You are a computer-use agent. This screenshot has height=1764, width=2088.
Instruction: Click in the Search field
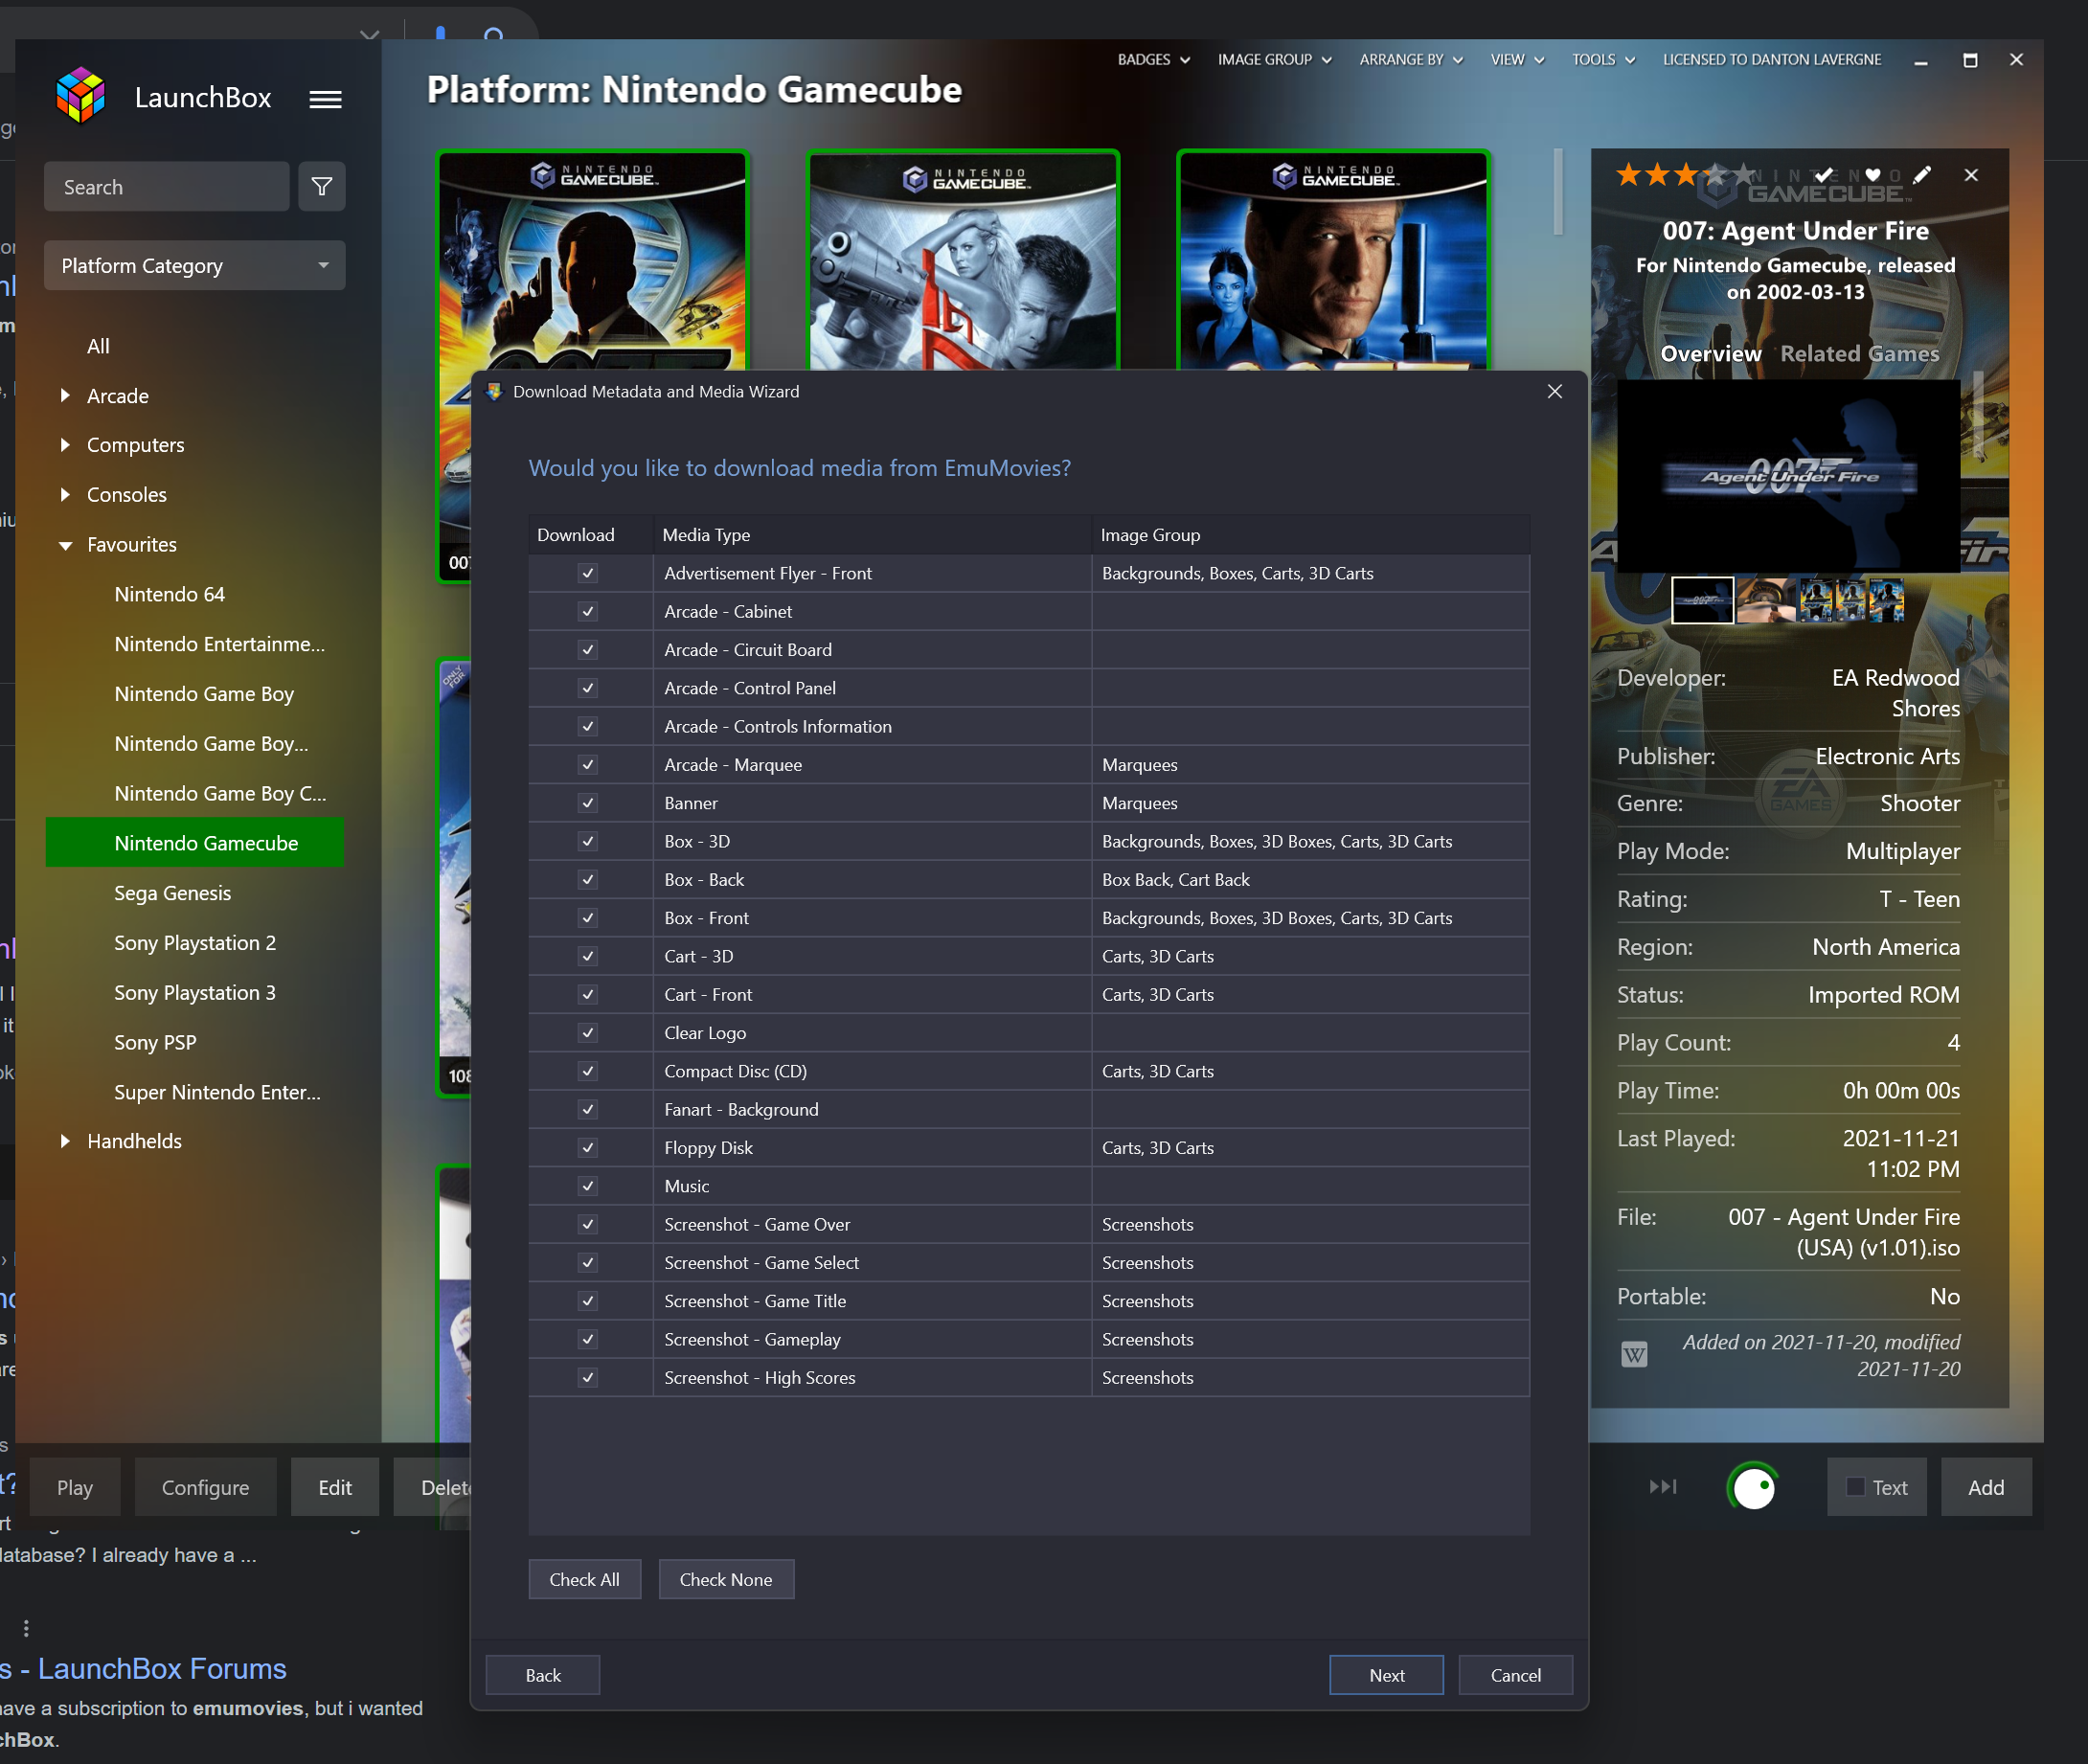coord(167,187)
